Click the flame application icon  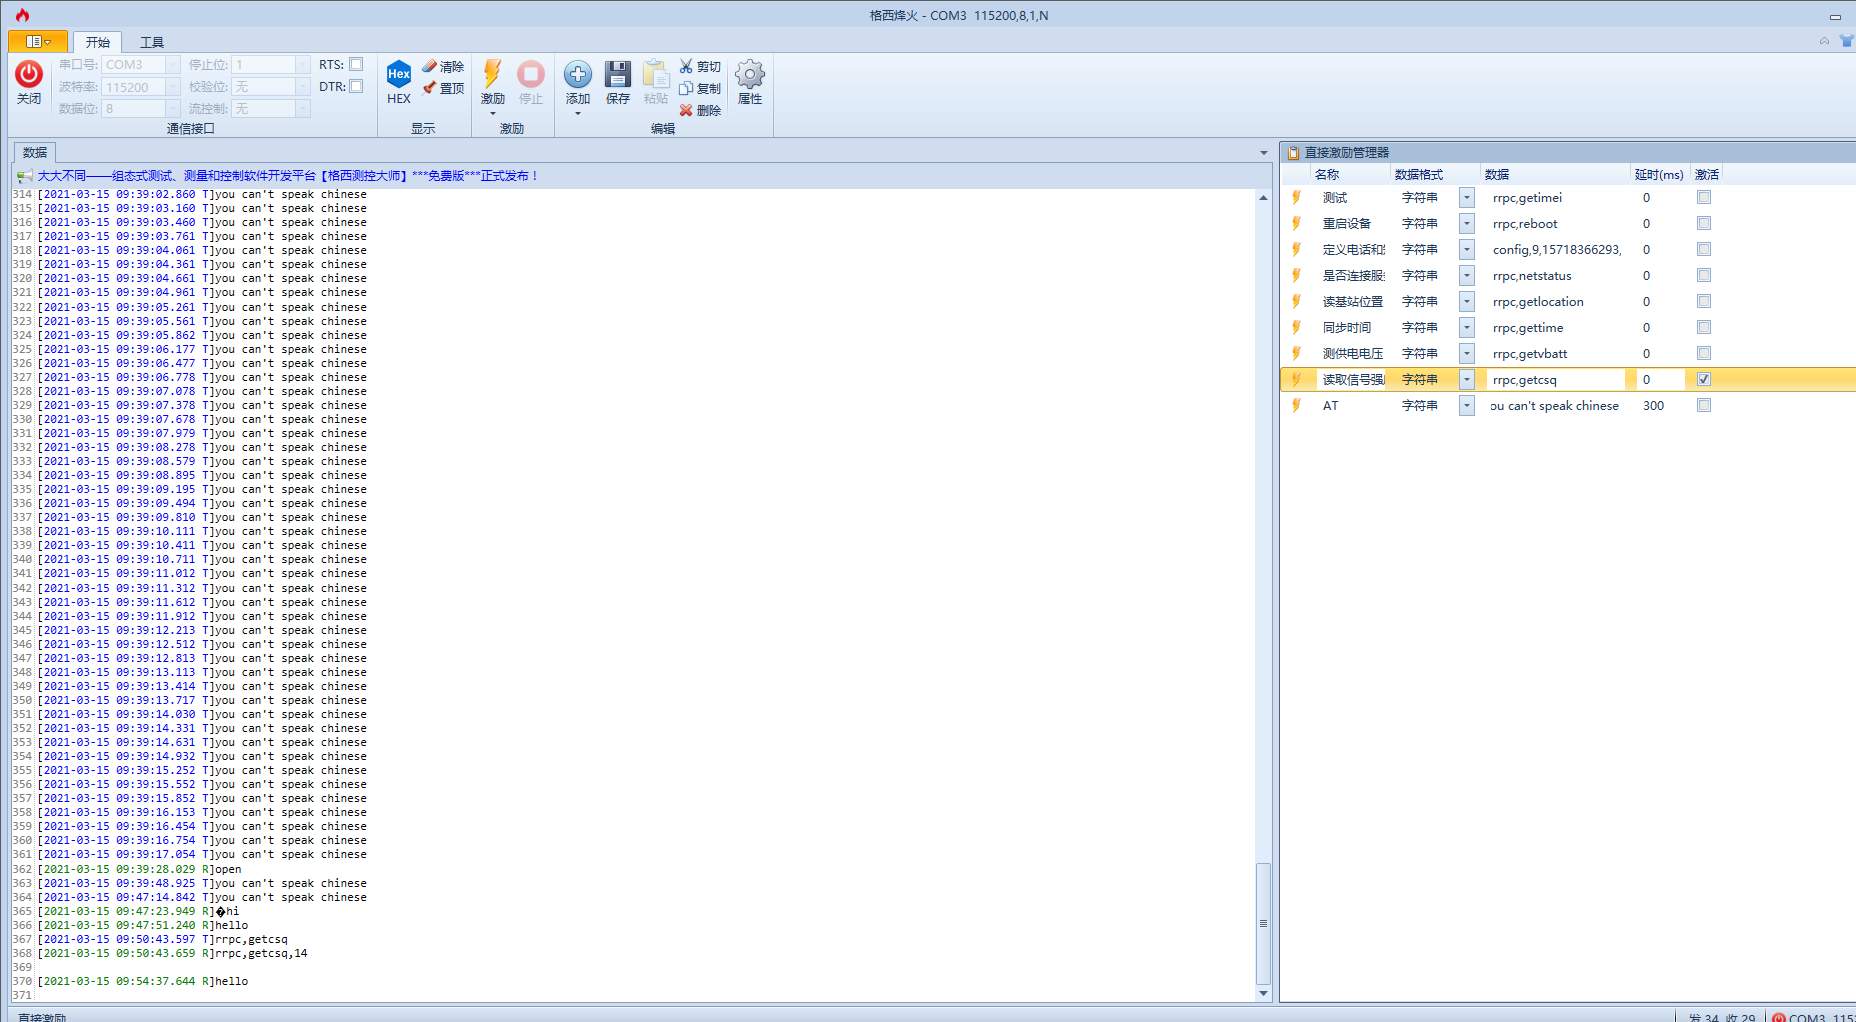click(22, 15)
